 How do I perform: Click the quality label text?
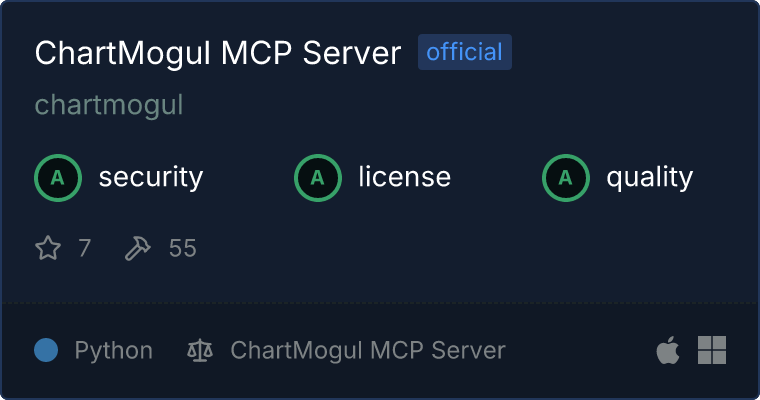pos(649,177)
